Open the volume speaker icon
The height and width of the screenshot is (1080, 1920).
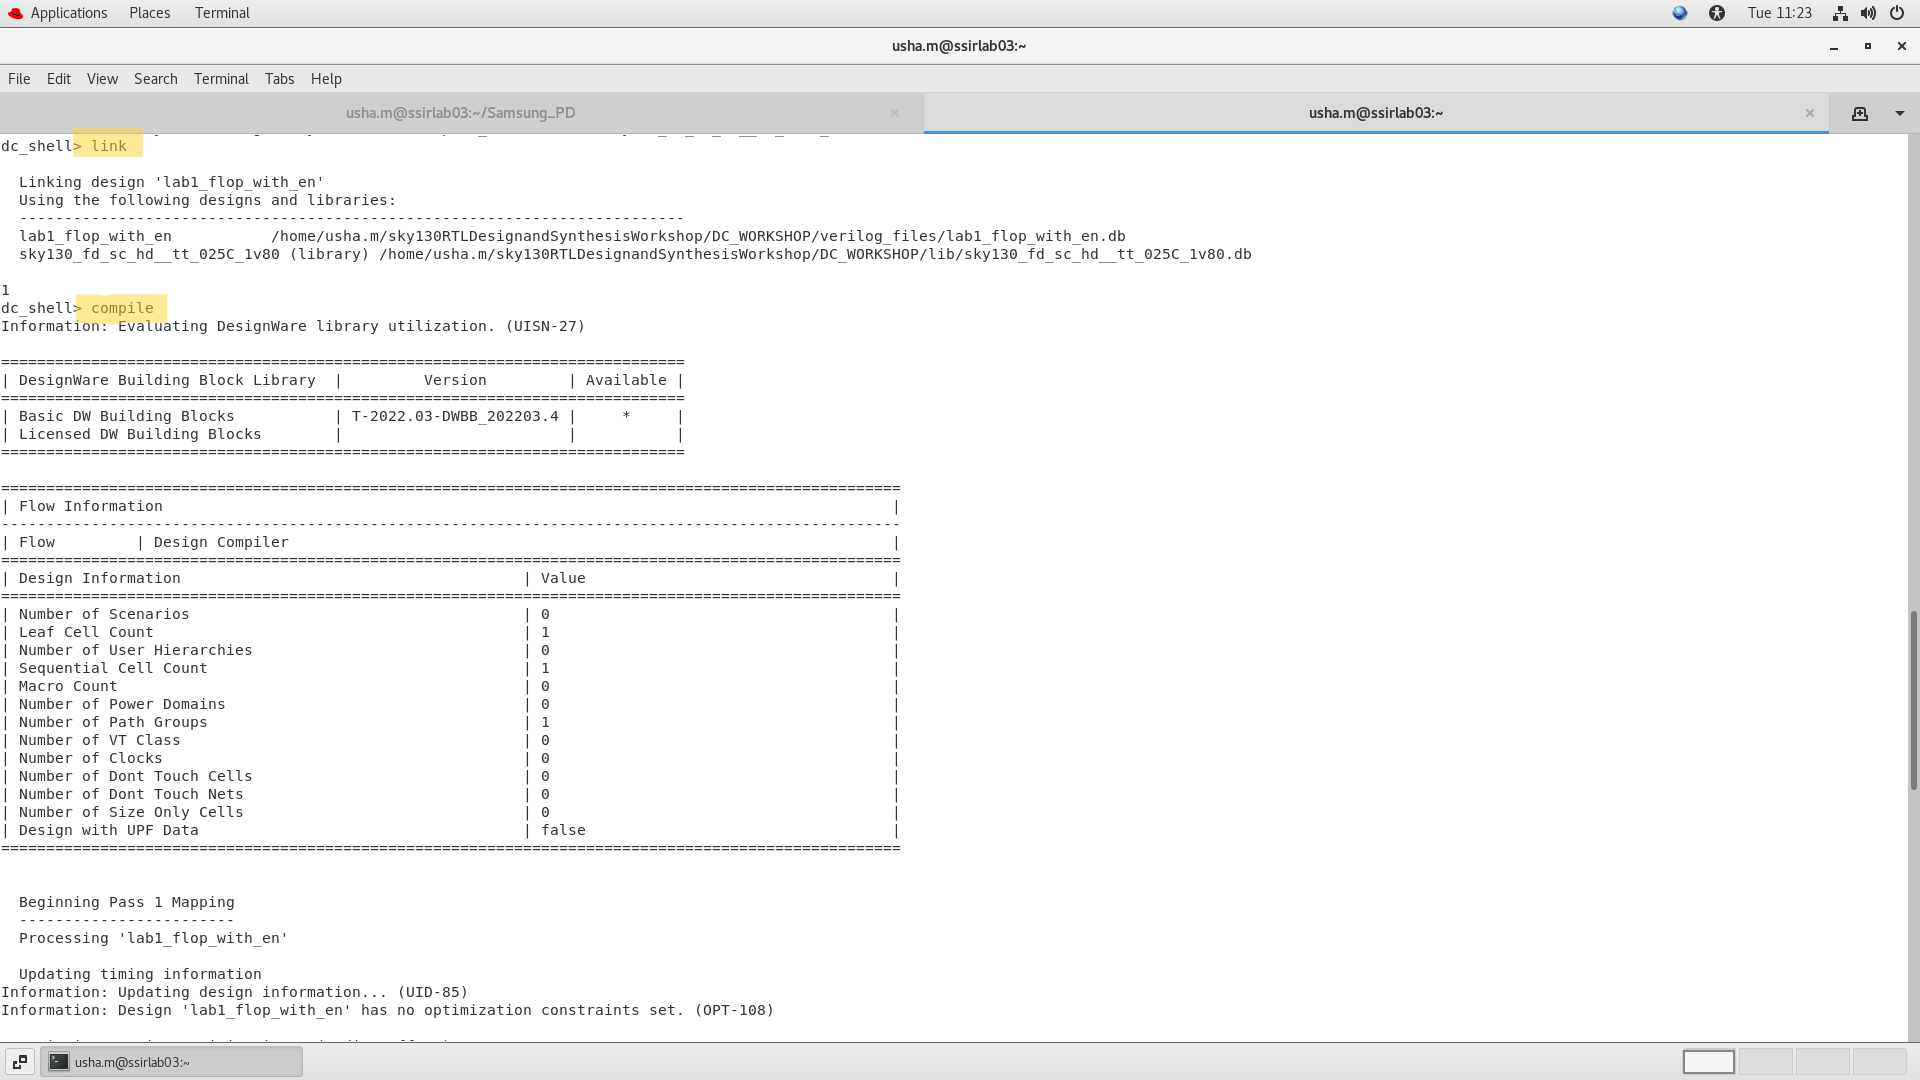click(1867, 13)
